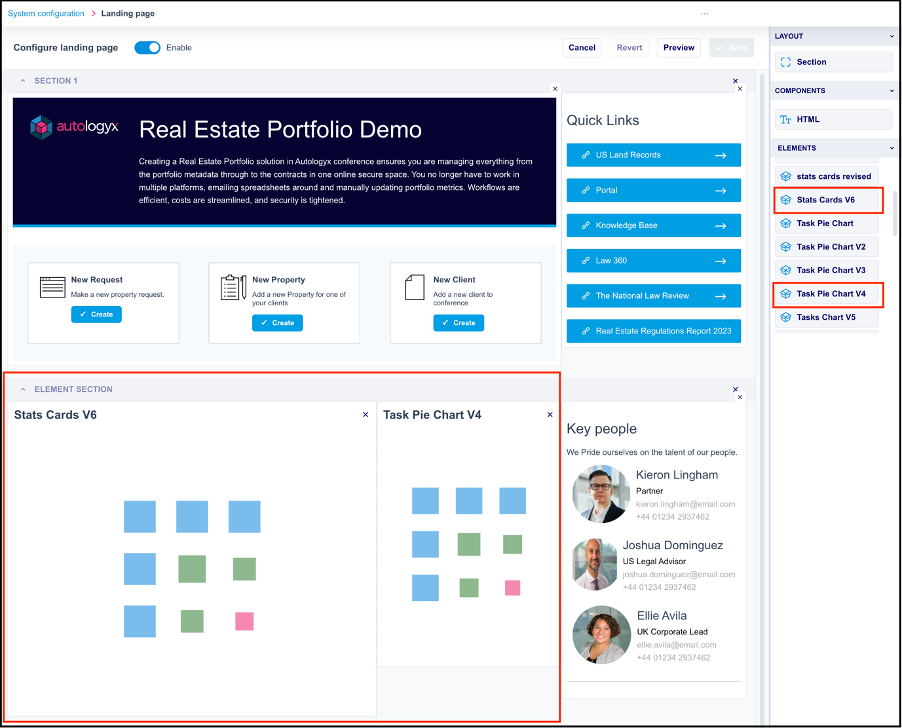Image resolution: width=902 pixels, height=728 pixels.
Task: Click Create under New Property
Action: [277, 323]
